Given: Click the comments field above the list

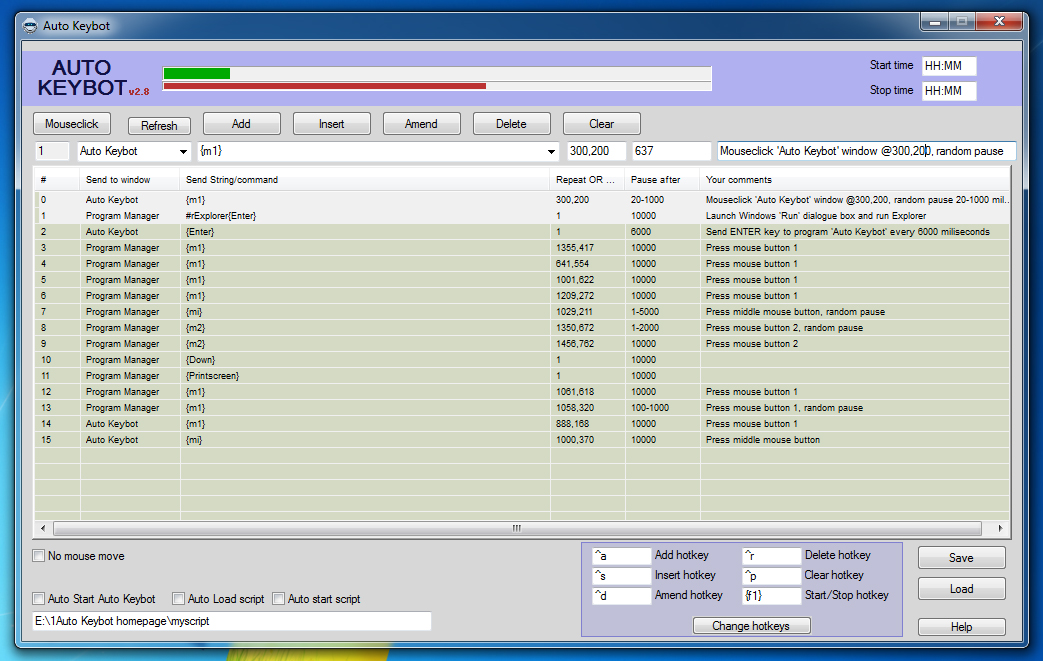Looking at the screenshot, I should (866, 151).
